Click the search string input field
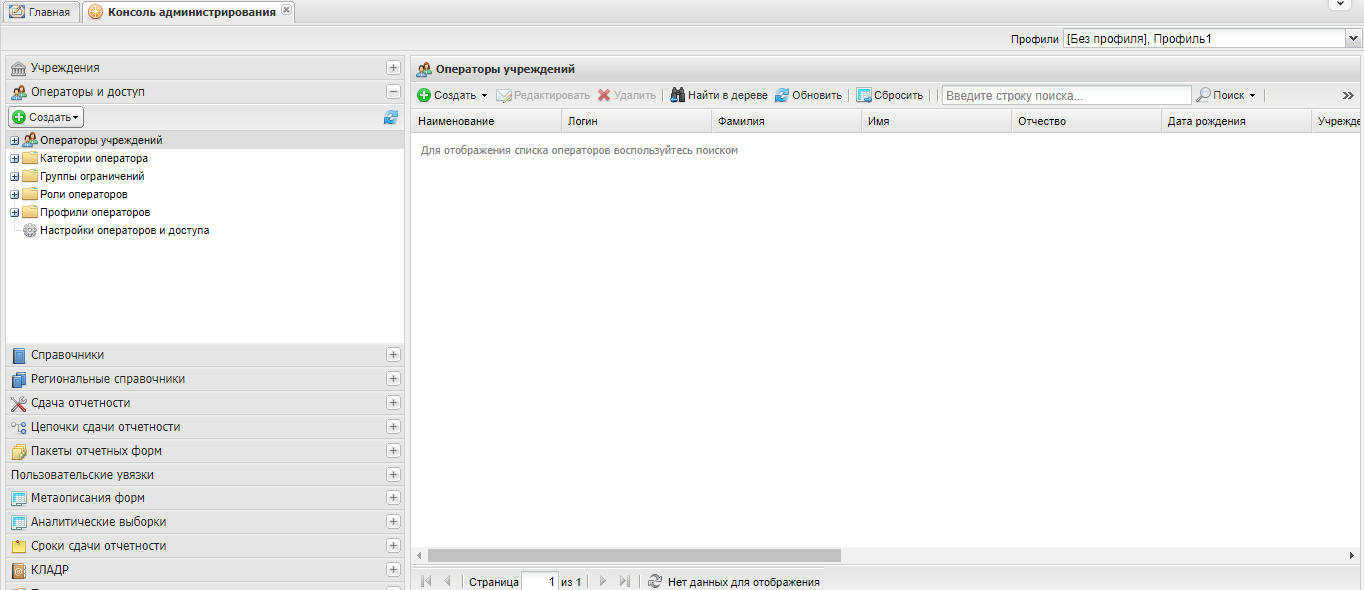This screenshot has width=1364, height=590. [x=1066, y=95]
